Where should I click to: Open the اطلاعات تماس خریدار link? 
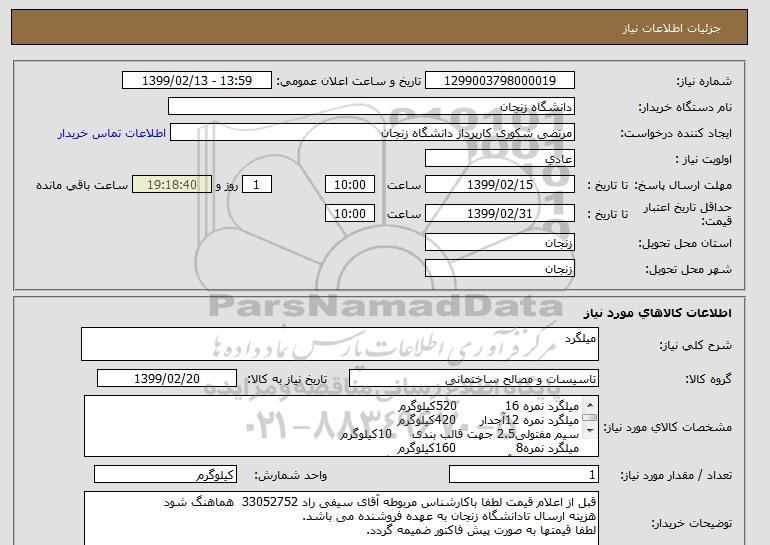[111, 134]
